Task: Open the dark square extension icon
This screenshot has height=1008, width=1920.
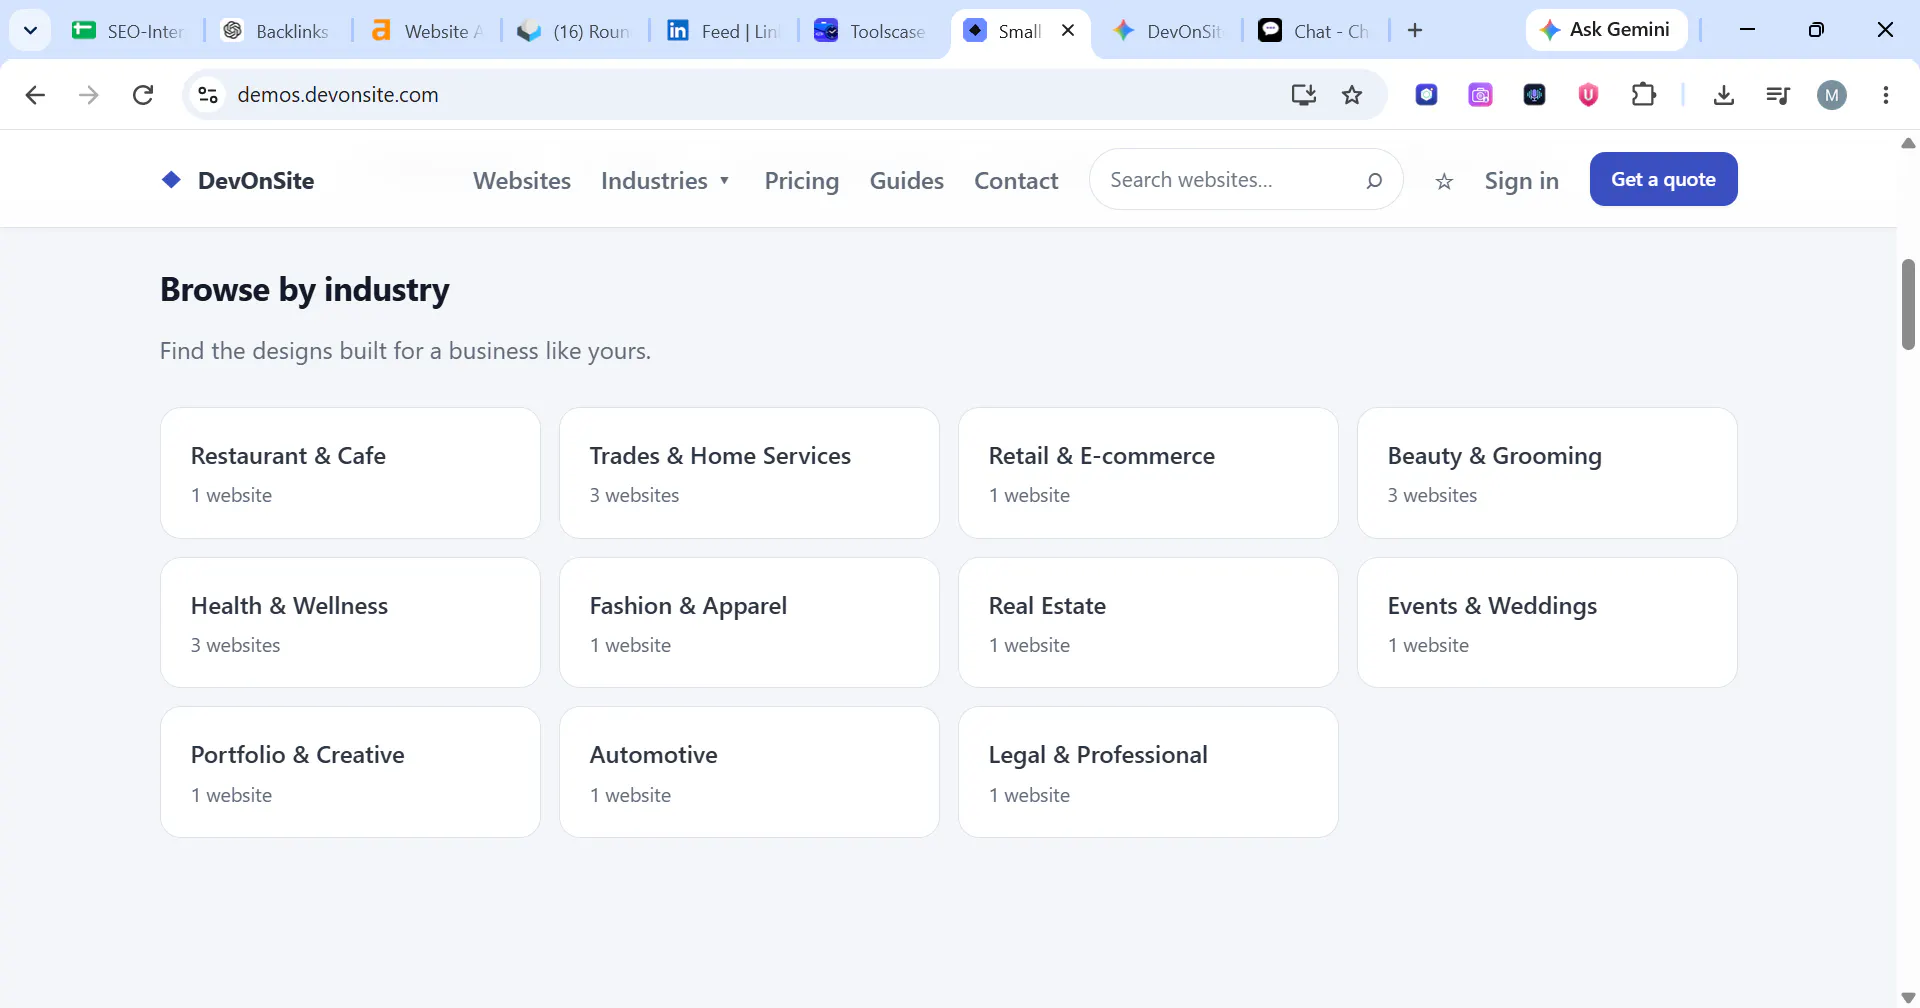Action: pos(1534,95)
